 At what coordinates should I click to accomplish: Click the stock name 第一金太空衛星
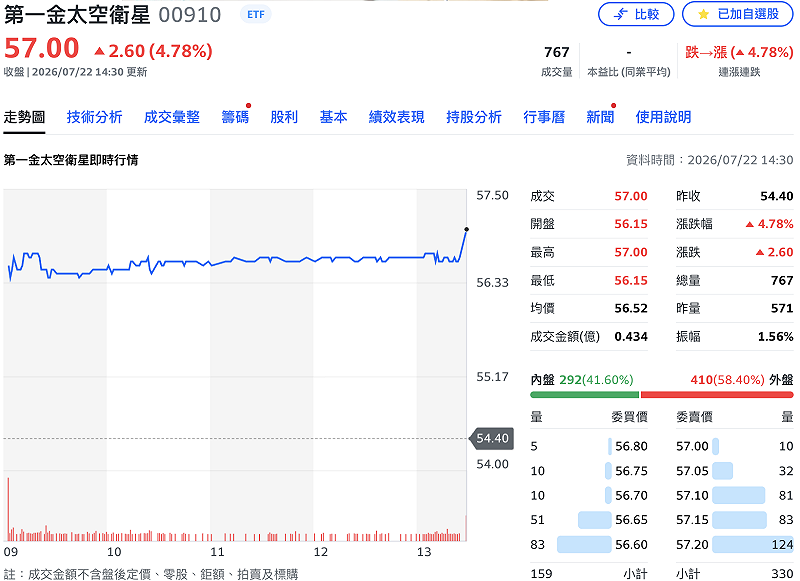[x=77, y=14]
